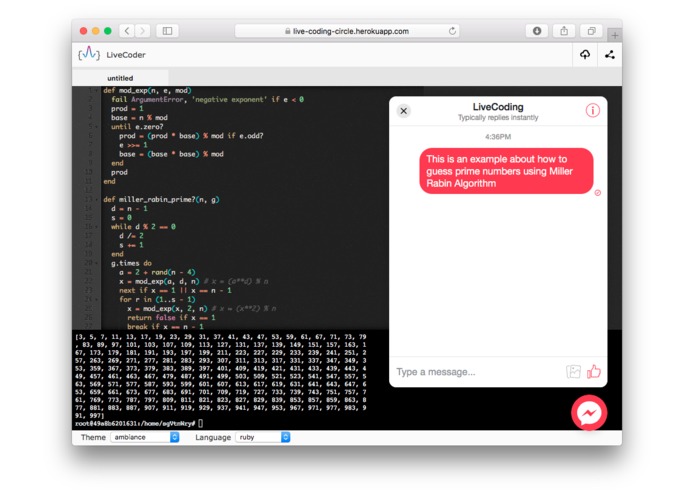The height and width of the screenshot is (494, 695).
Task: Click the Messenger chat bubble button
Action: click(589, 413)
